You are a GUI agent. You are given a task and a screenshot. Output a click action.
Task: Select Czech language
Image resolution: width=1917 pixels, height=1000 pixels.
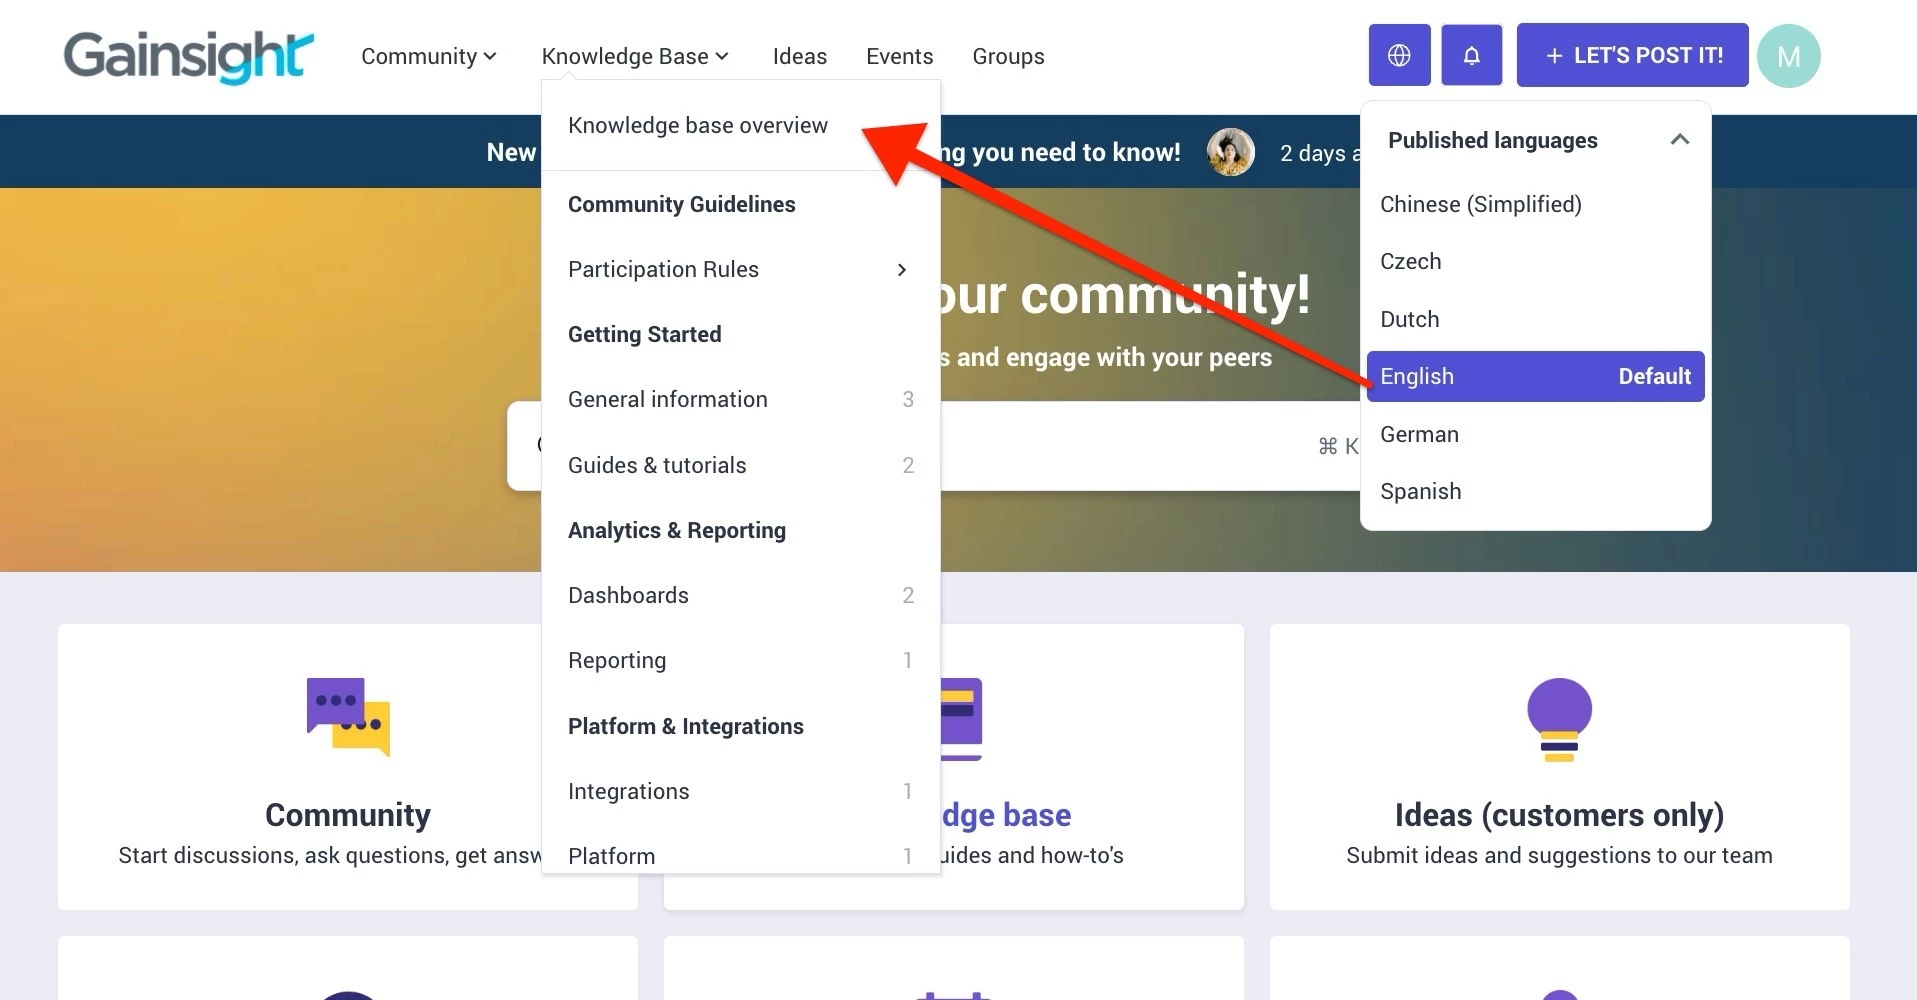point(1535,262)
